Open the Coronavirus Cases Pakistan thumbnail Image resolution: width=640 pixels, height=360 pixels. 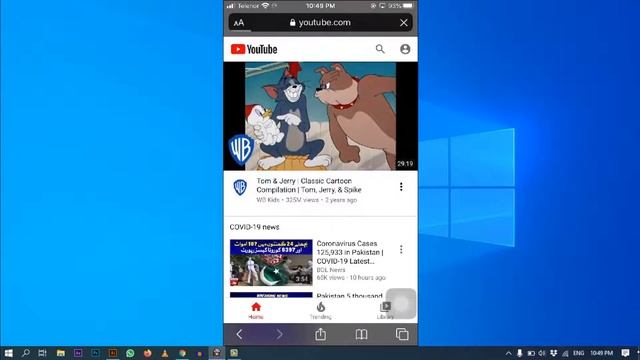click(x=271, y=262)
